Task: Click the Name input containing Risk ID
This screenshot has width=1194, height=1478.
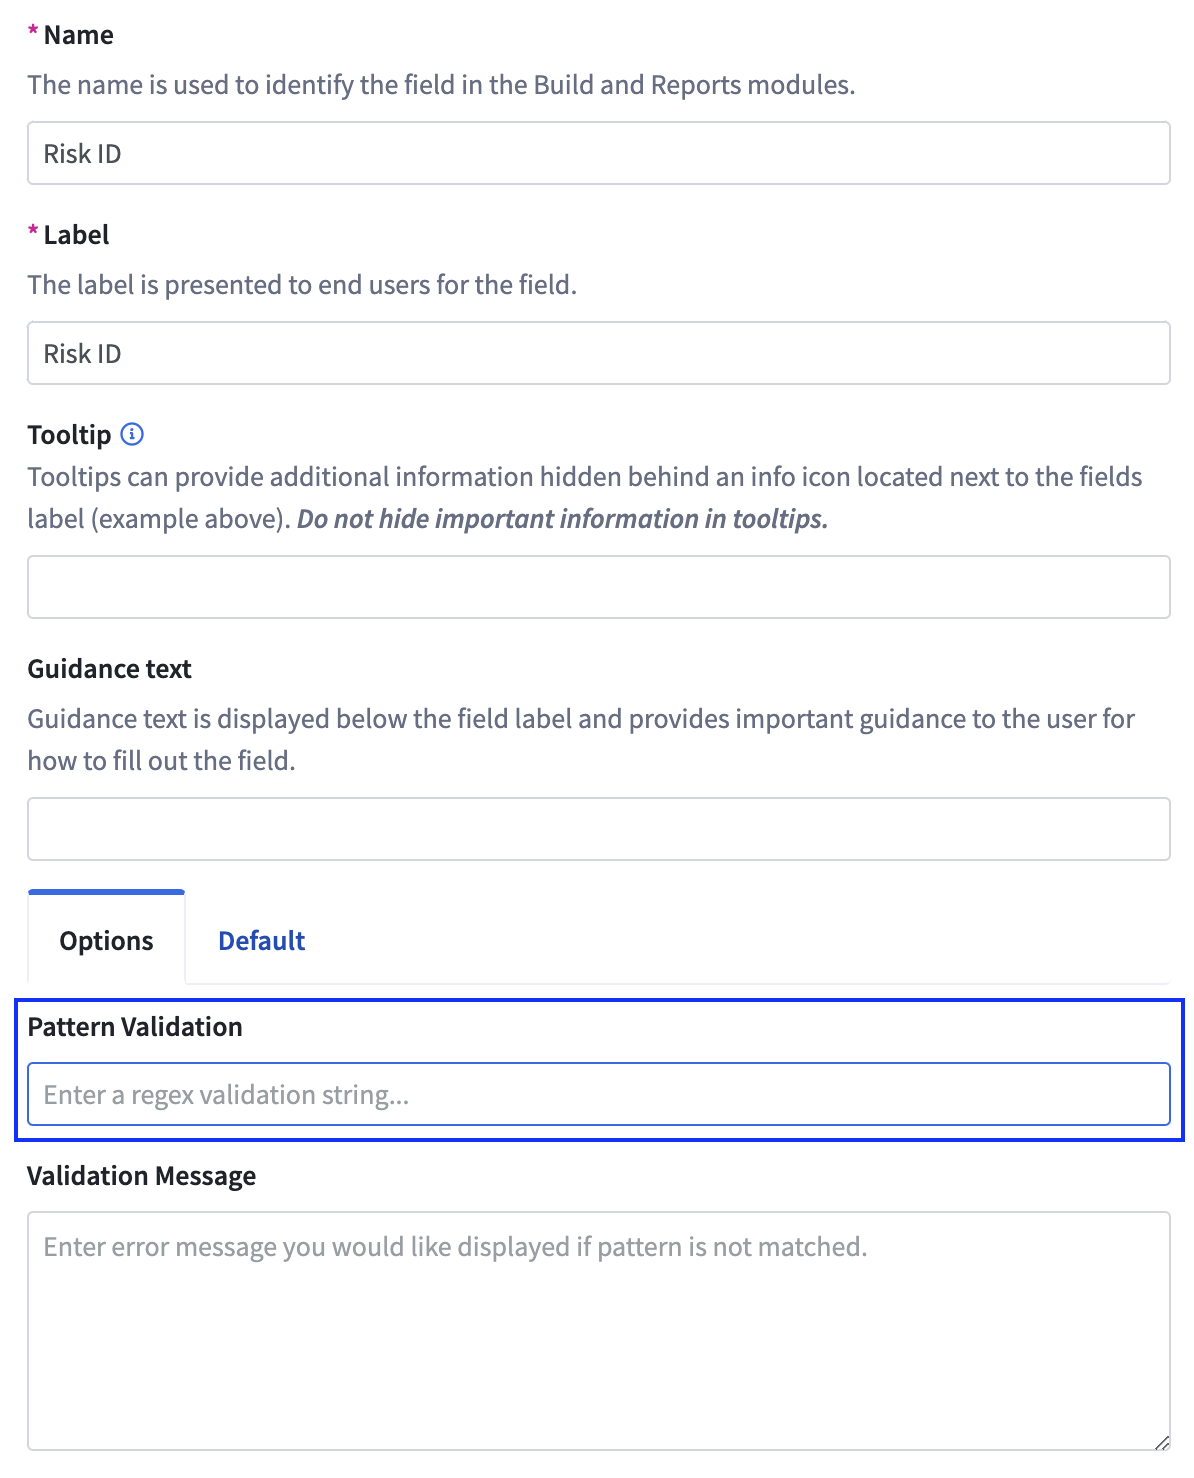Action: coord(598,153)
